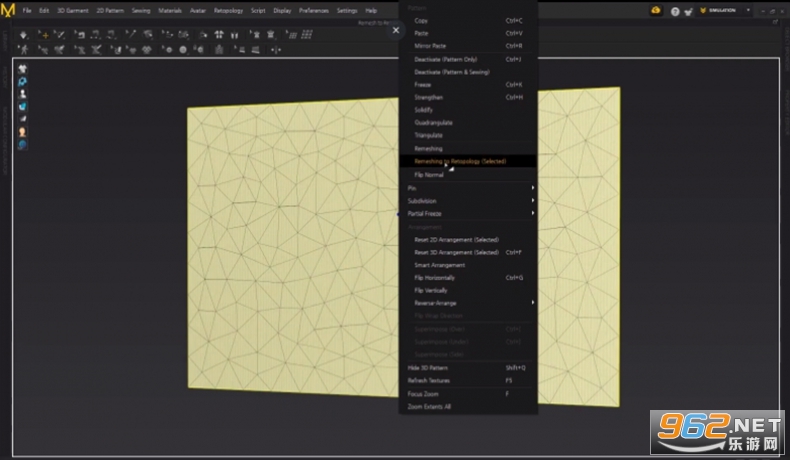The image size is (790, 460).
Task: Expand the Reverse Arrange submenu
Action: [x=468, y=303]
